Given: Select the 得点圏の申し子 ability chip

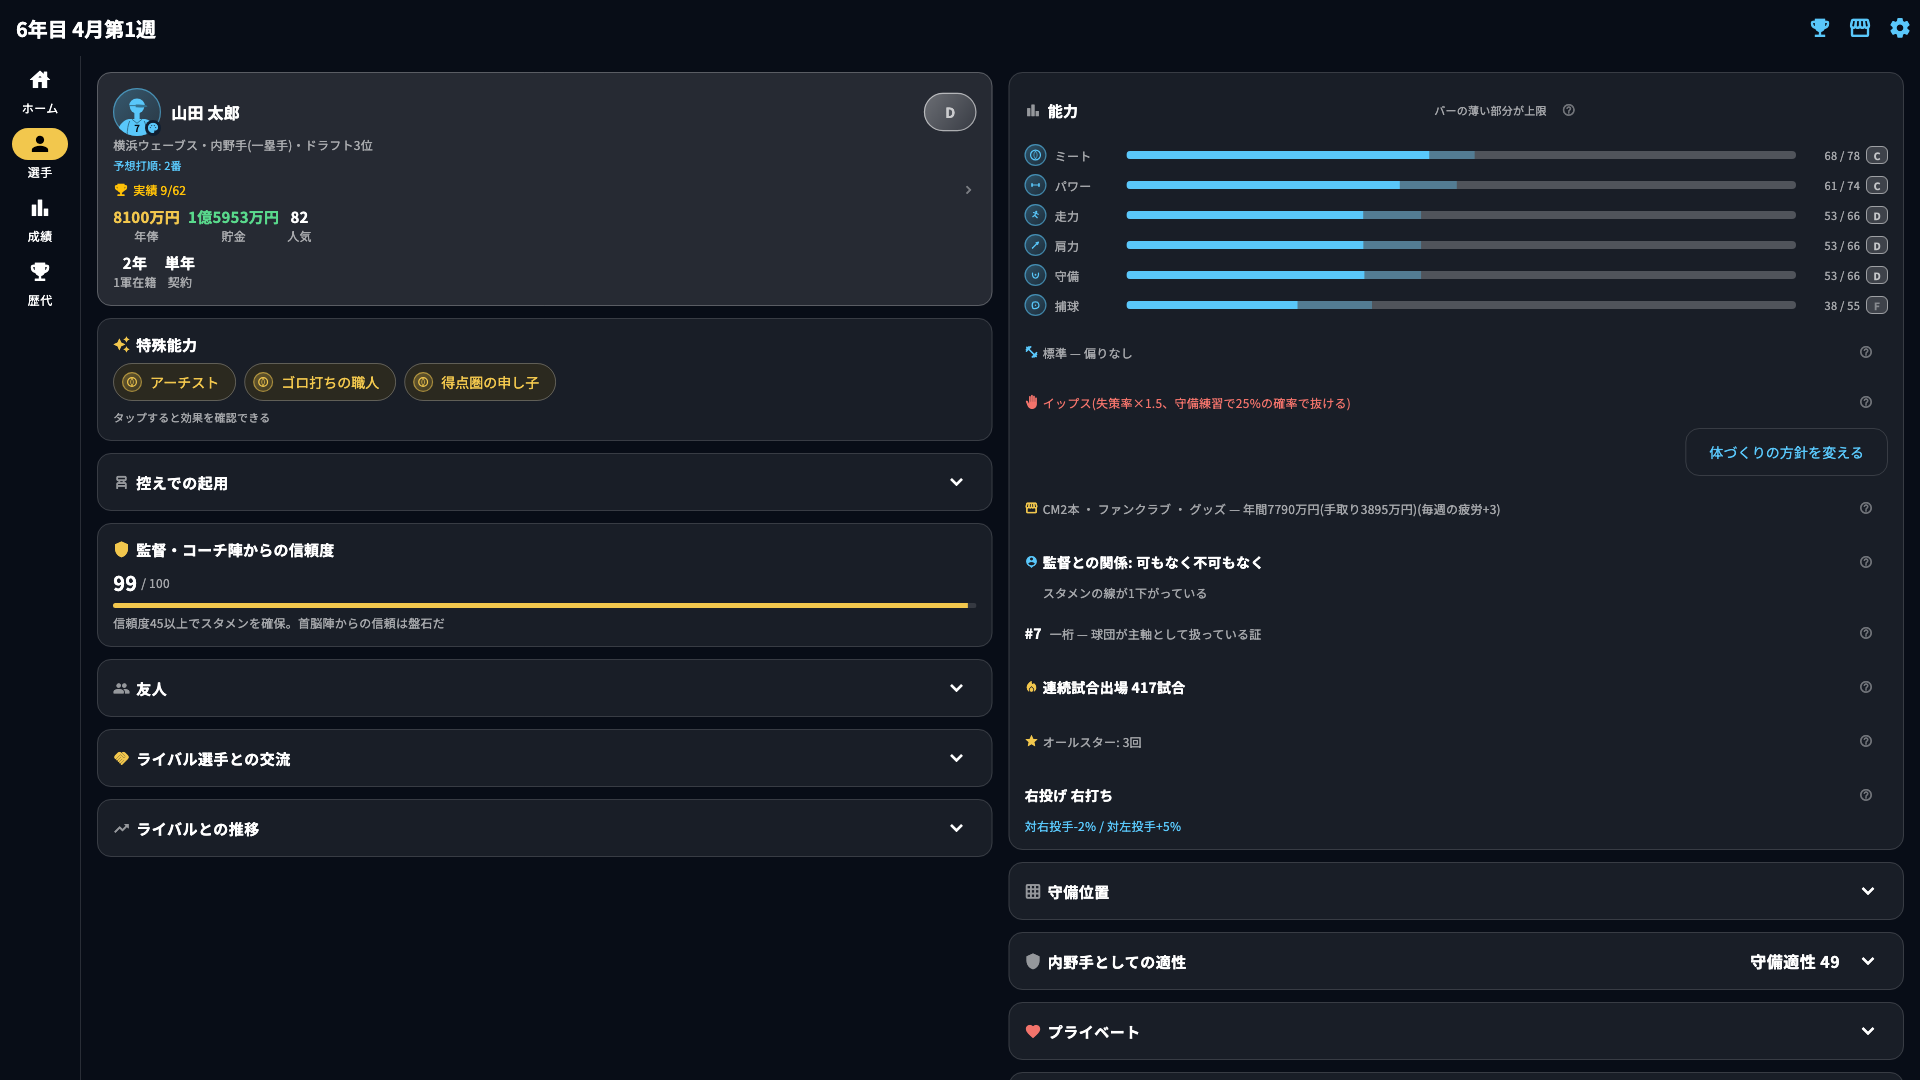Looking at the screenshot, I should 480,382.
